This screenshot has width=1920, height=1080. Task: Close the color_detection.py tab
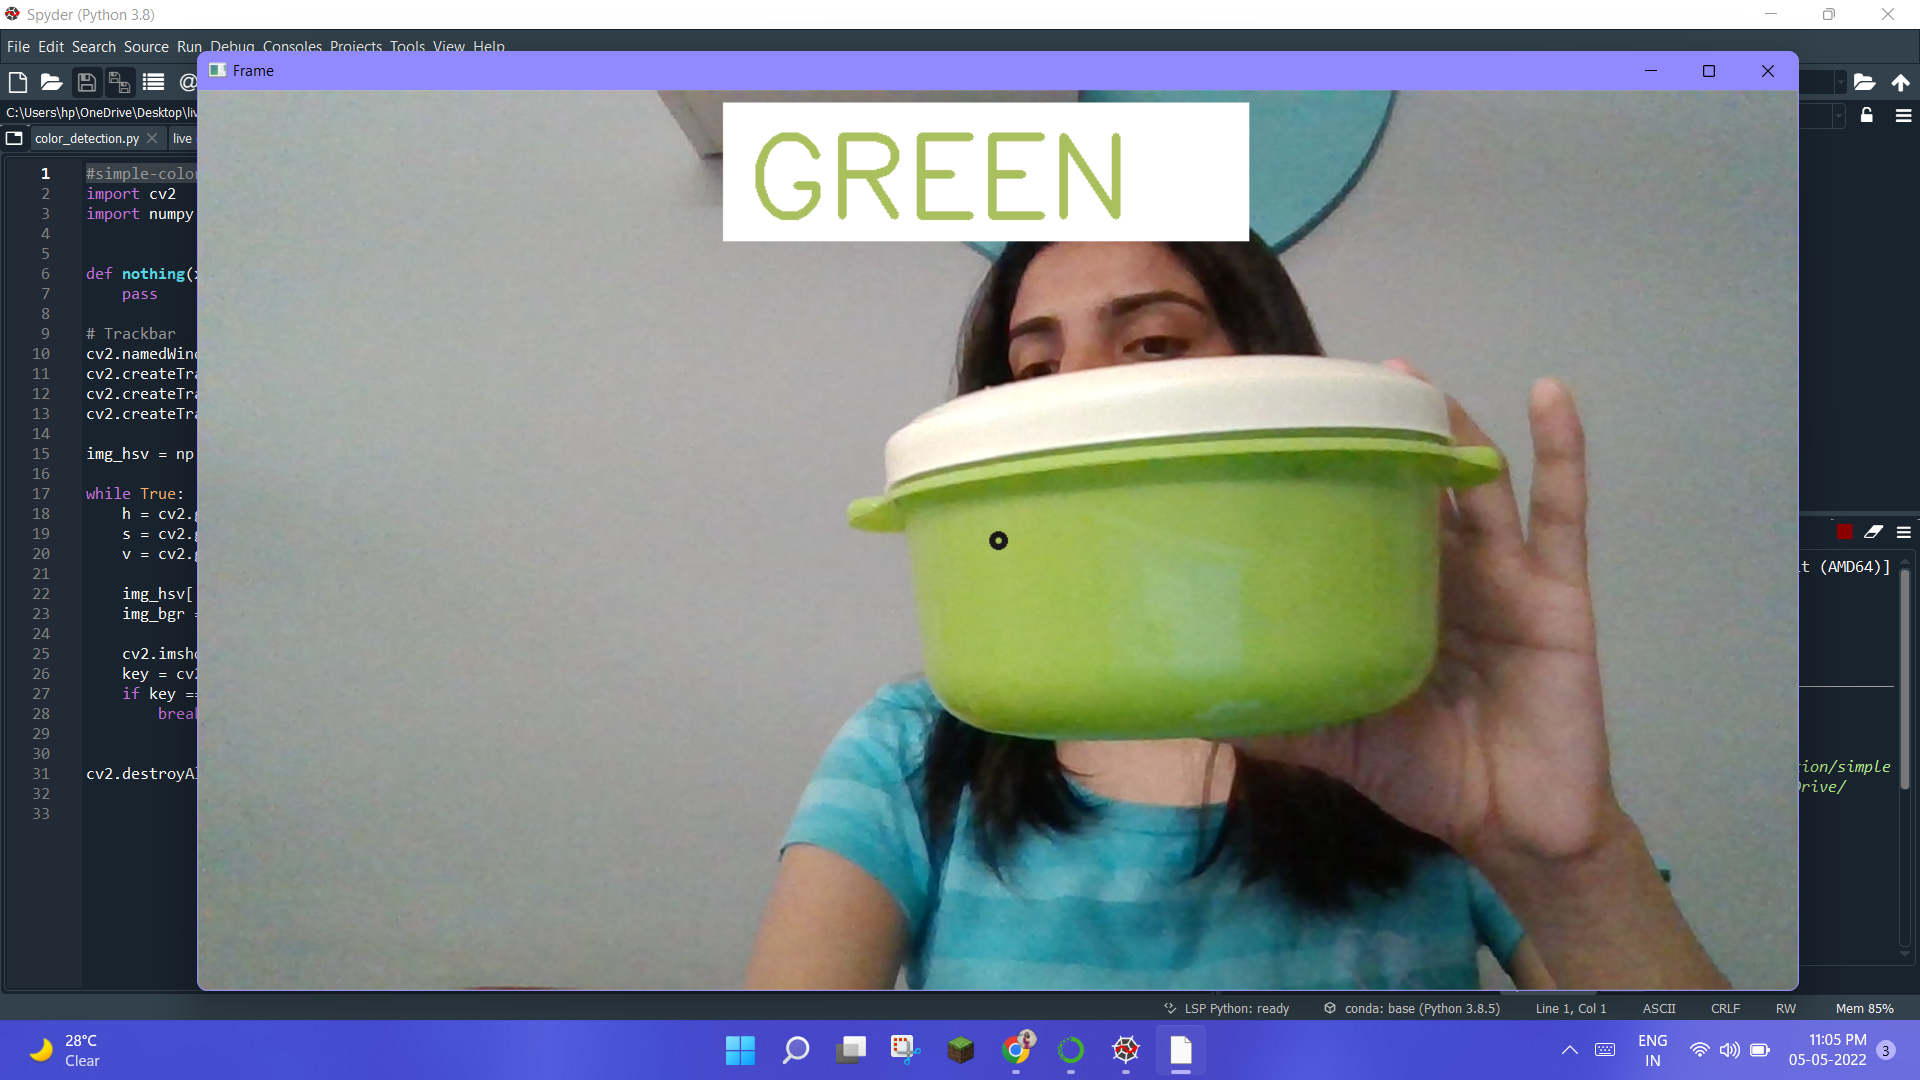pyautogui.click(x=152, y=138)
